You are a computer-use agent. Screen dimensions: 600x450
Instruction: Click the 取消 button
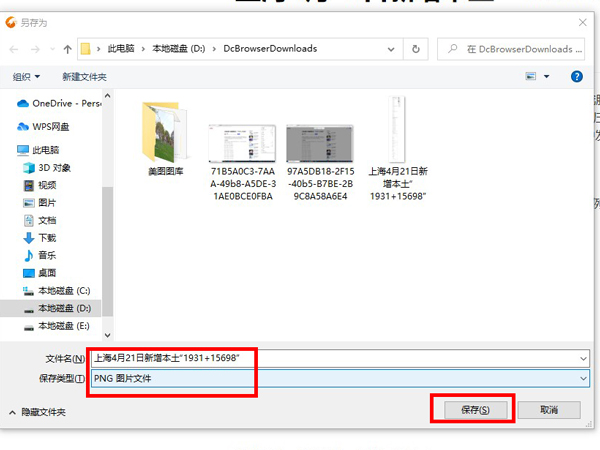click(549, 410)
